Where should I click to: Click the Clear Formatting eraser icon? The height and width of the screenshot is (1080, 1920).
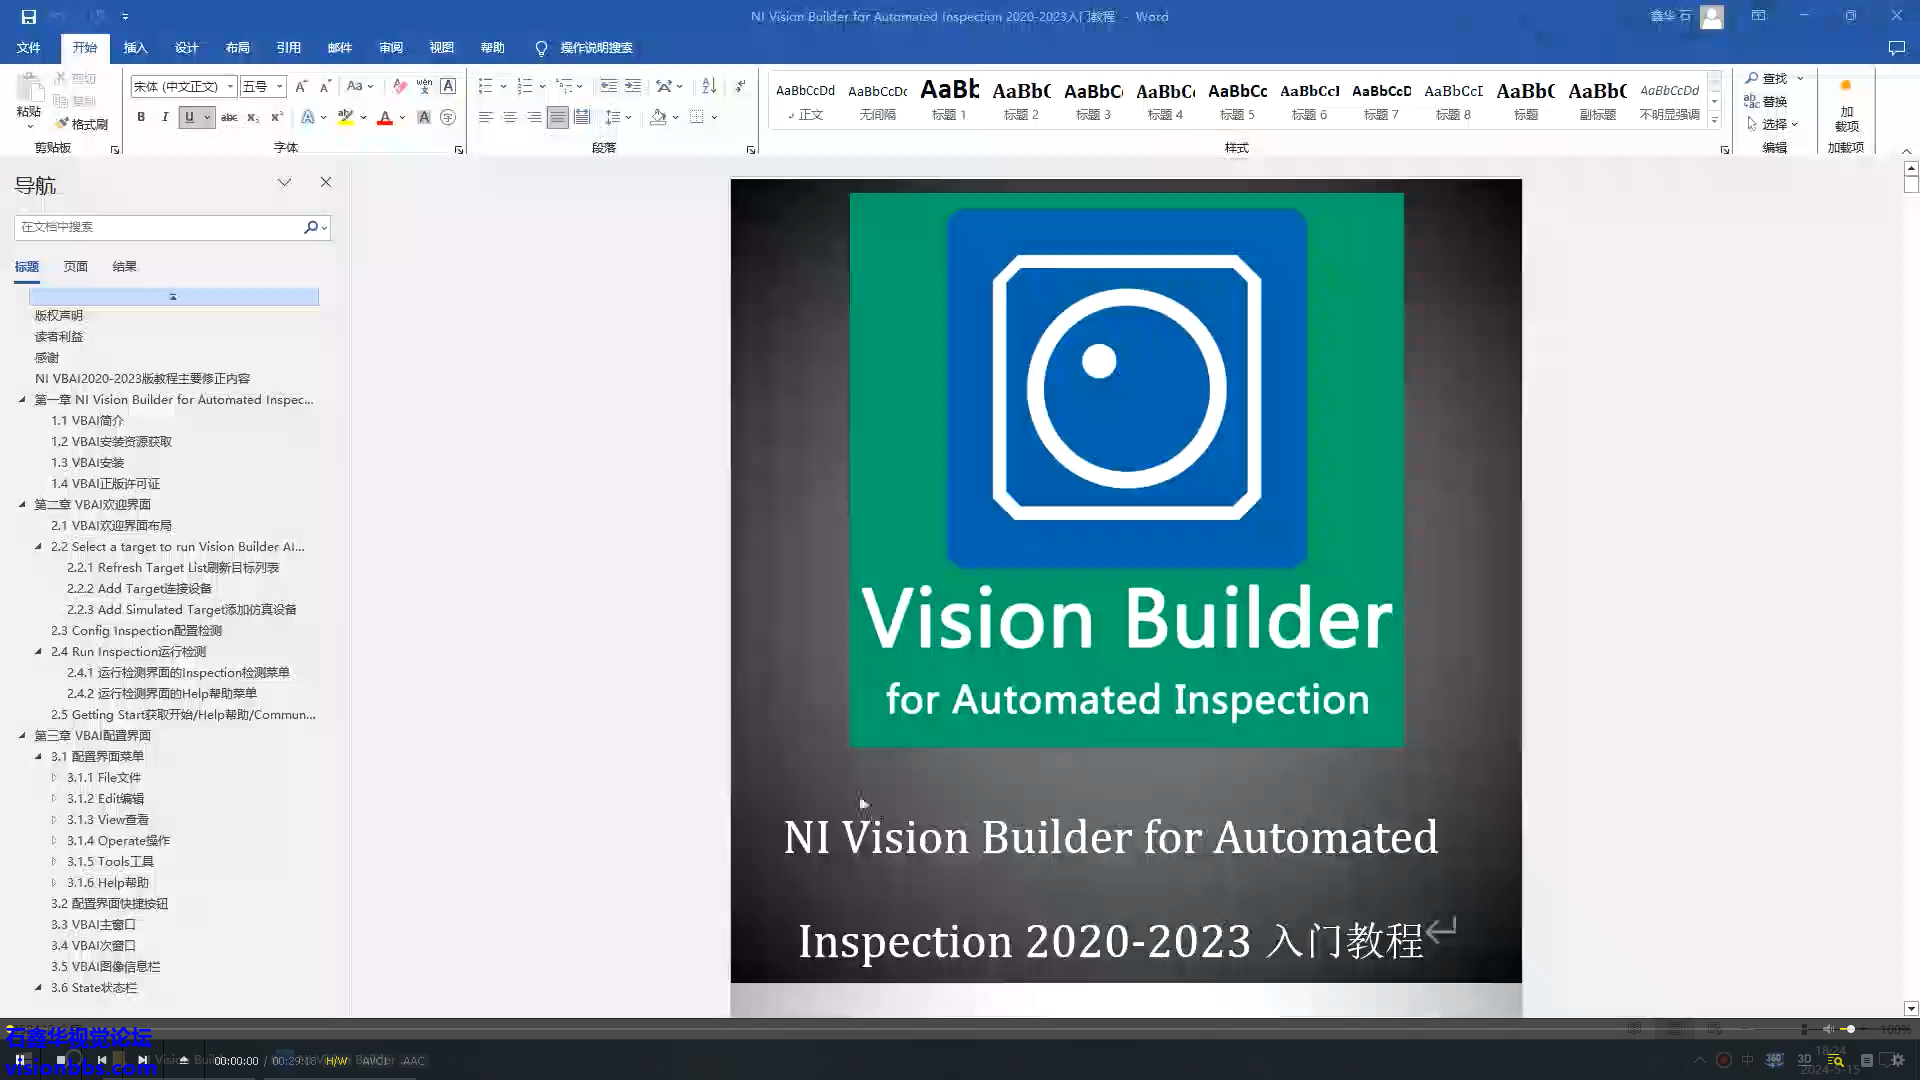(x=400, y=86)
